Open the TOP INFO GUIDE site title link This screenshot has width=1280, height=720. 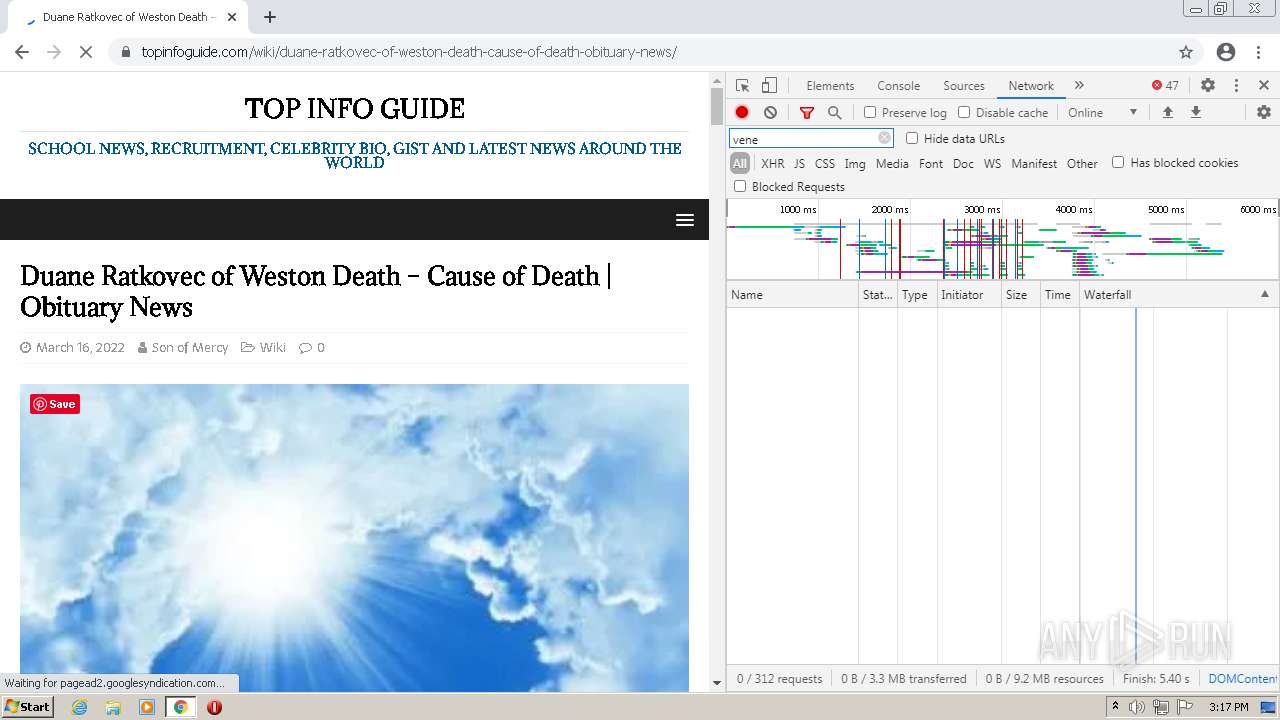[354, 108]
